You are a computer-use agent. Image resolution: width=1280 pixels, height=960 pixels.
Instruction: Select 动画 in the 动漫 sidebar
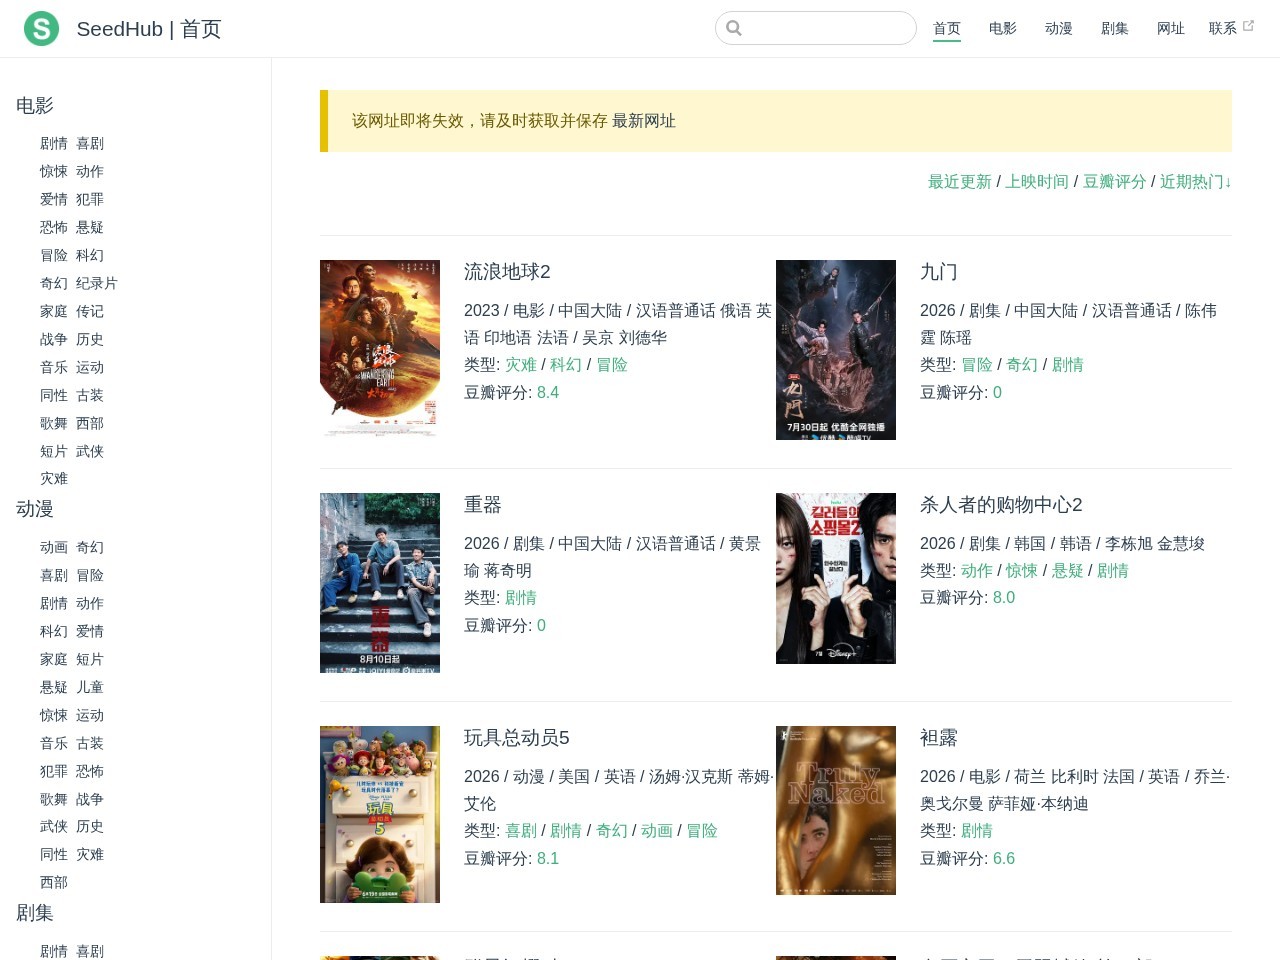click(54, 548)
